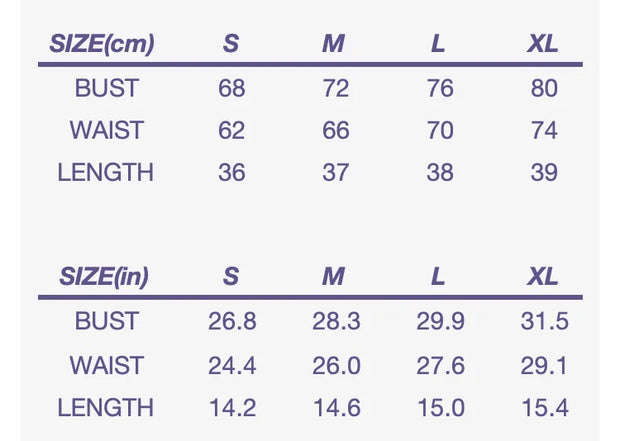Select the M column header in the inches table
Viewport: 620px width, 441px height.
(334, 277)
